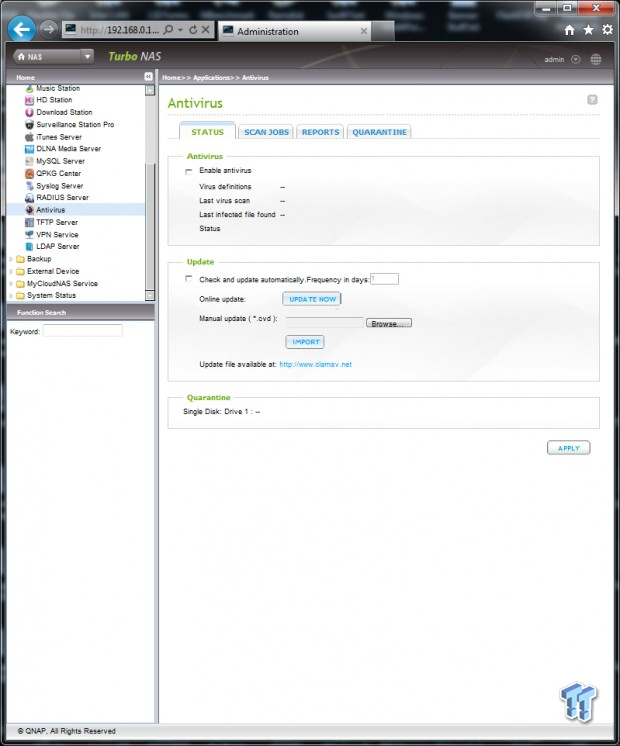Image resolution: width=620 pixels, height=746 pixels.
Task: Open the REPORTS tab
Action: click(x=320, y=132)
